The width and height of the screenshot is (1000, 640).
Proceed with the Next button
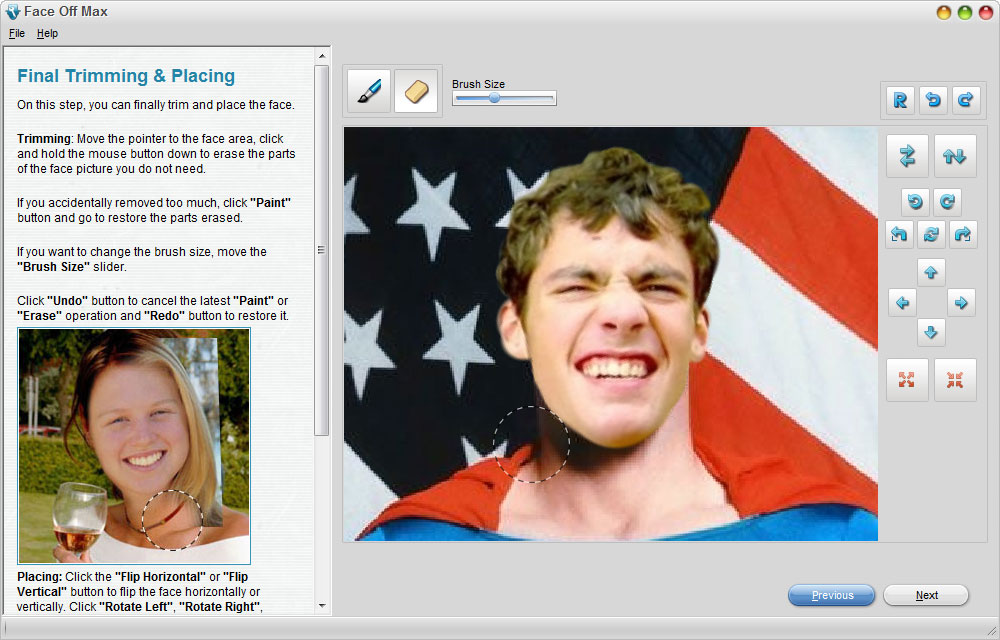pos(926,595)
